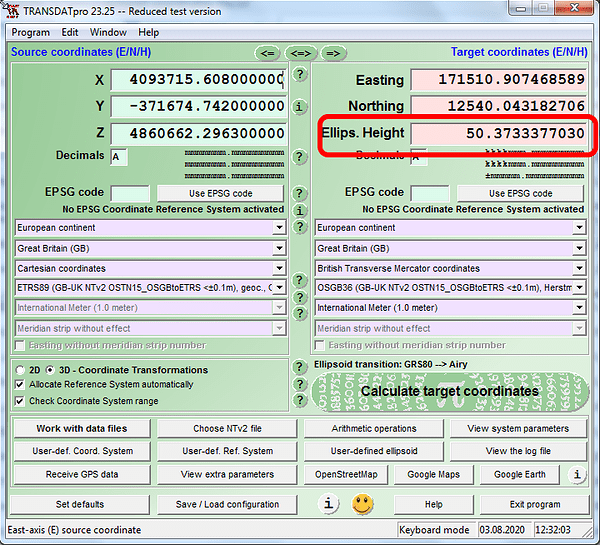600x545 pixels.
Task: Expand source ETRS89 reference system dropdown
Action: pyautogui.click(x=279, y=287)
